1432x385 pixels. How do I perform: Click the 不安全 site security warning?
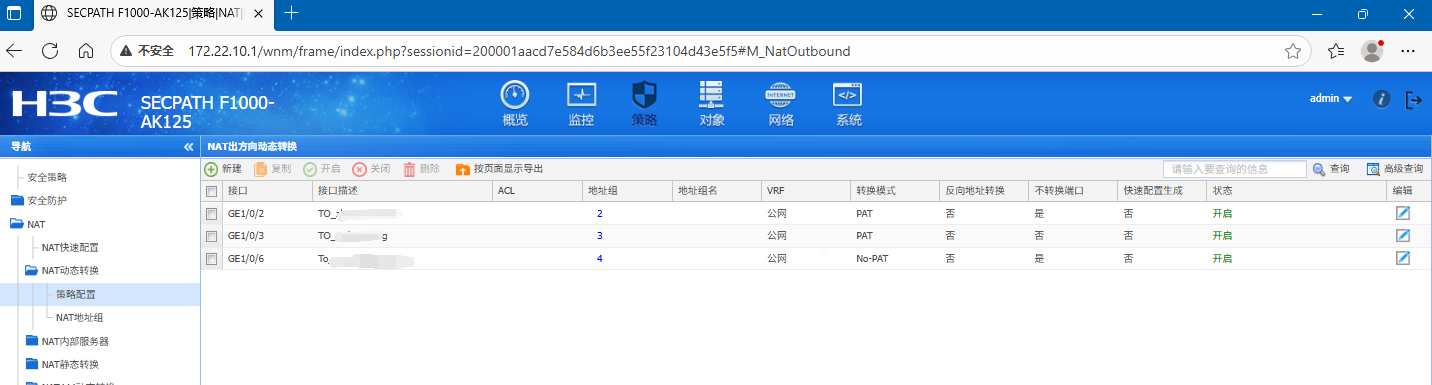coord(148,50)
